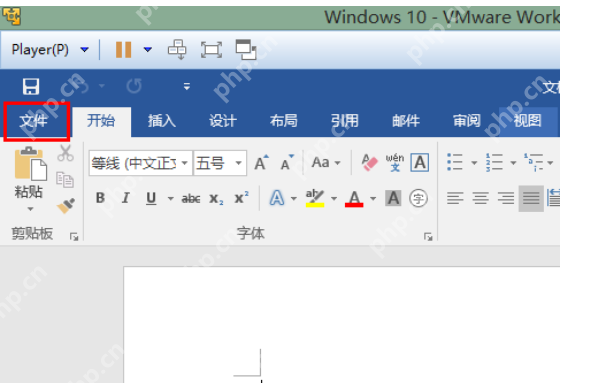Viewport: 599px width, 383px height.
Task: Switch to the 设计 (Design) tab
Action: tap(223, 121)
